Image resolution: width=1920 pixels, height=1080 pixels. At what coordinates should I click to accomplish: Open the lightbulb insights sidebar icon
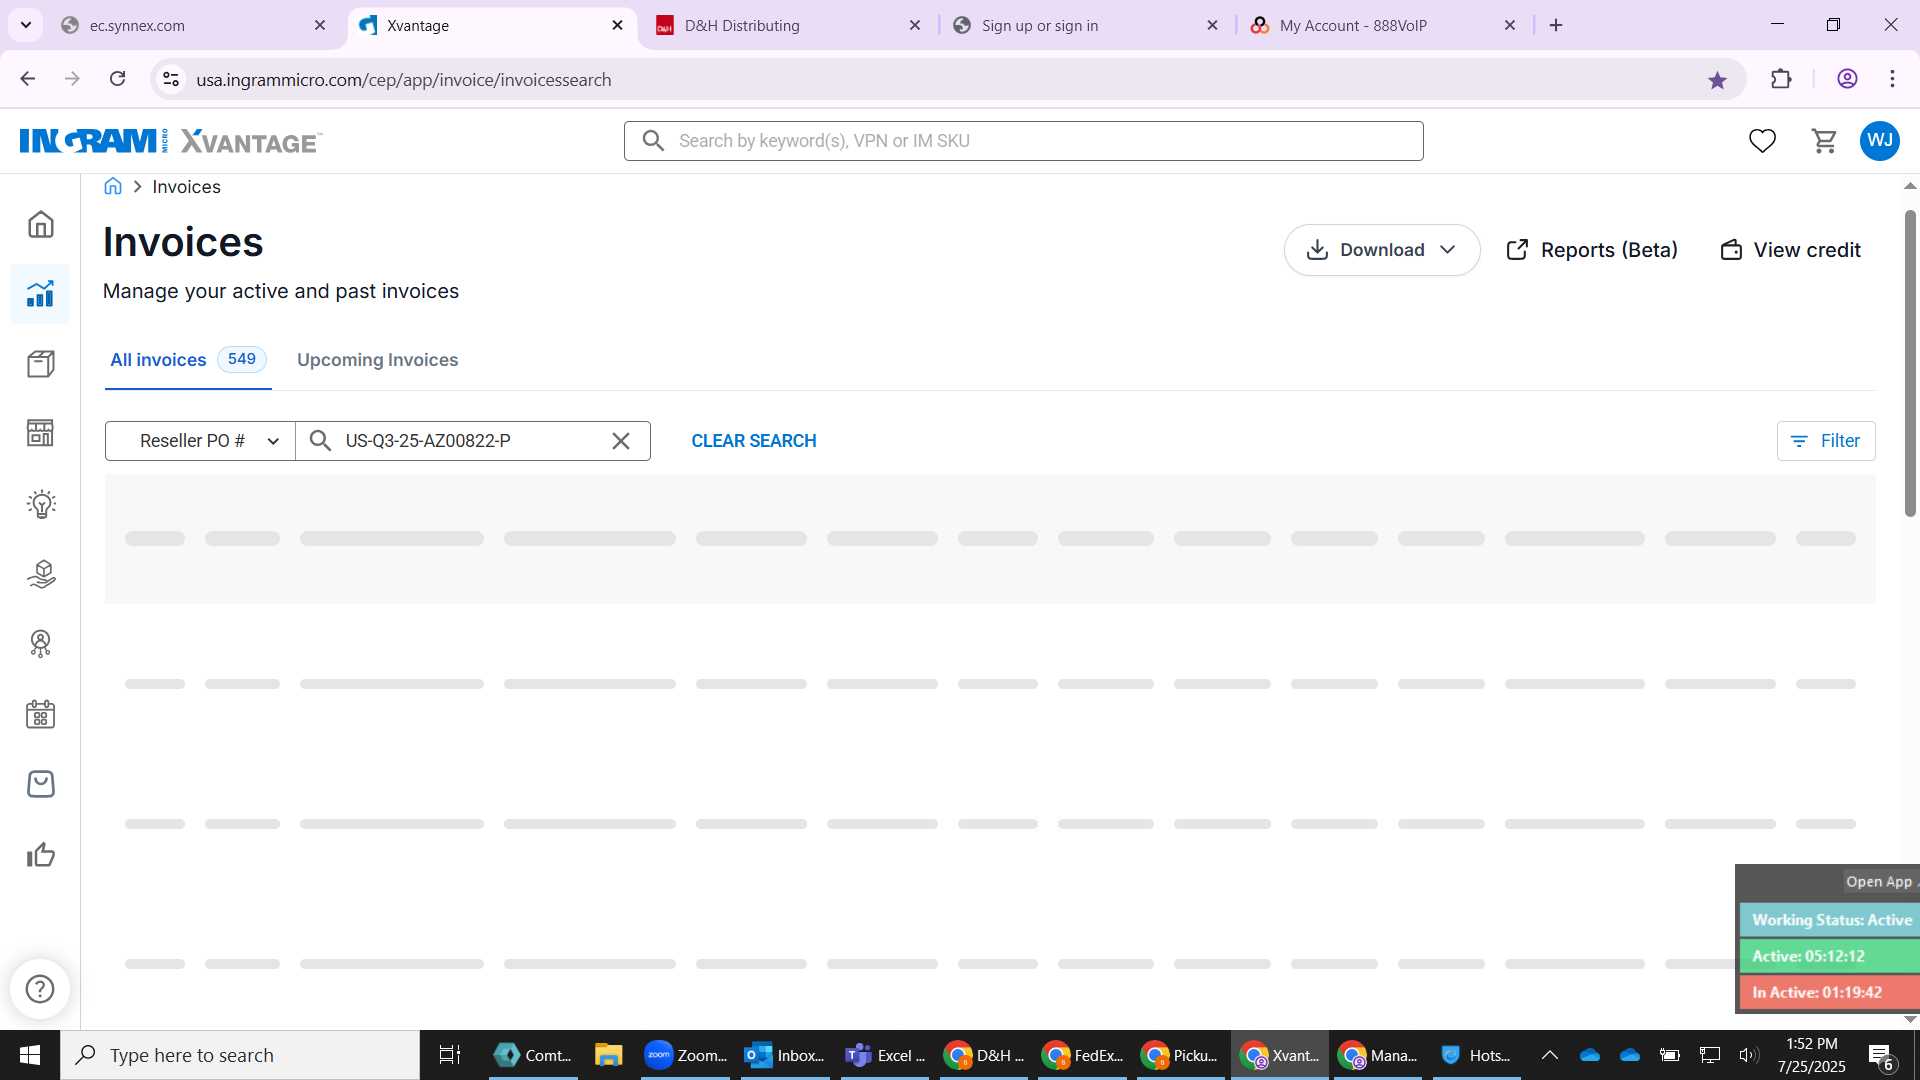click(40, 504)
